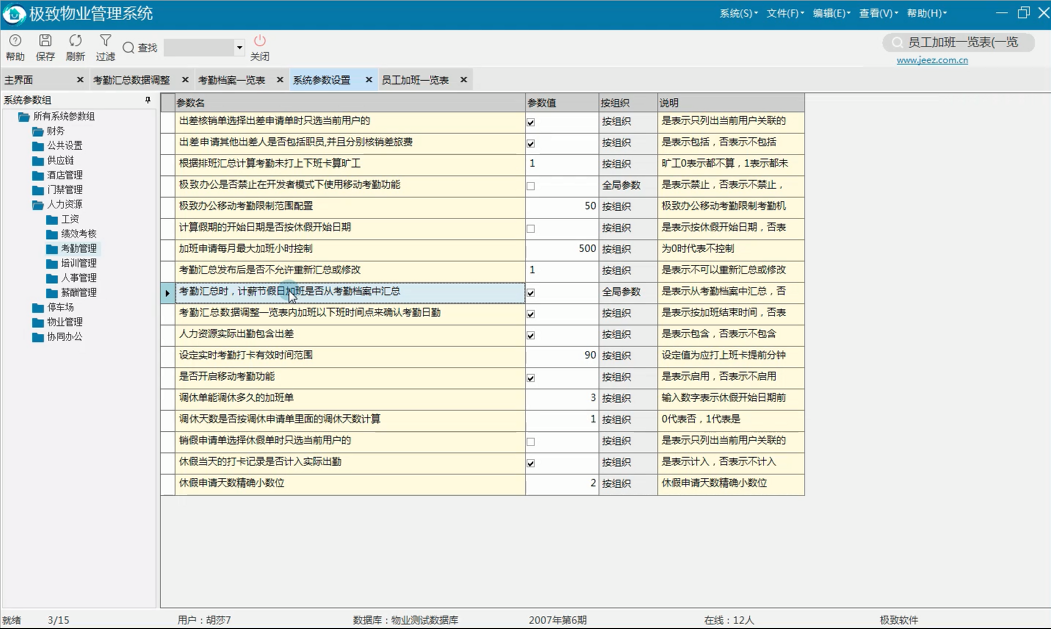Click the pin icon of 系统参数组 panel
The height and width of the screenshot is (629, 1051).
147,100
